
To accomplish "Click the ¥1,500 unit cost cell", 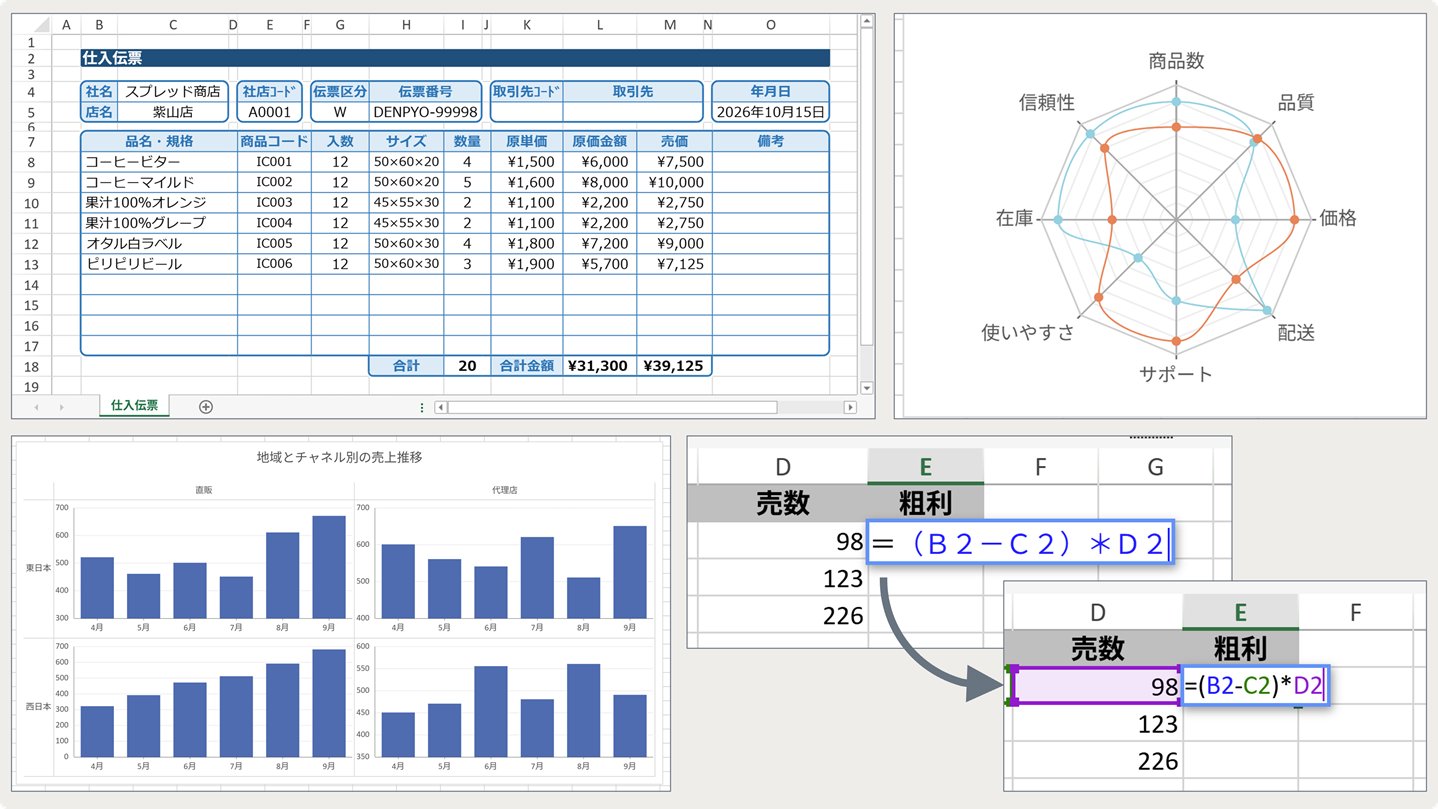I will (527, 162).
